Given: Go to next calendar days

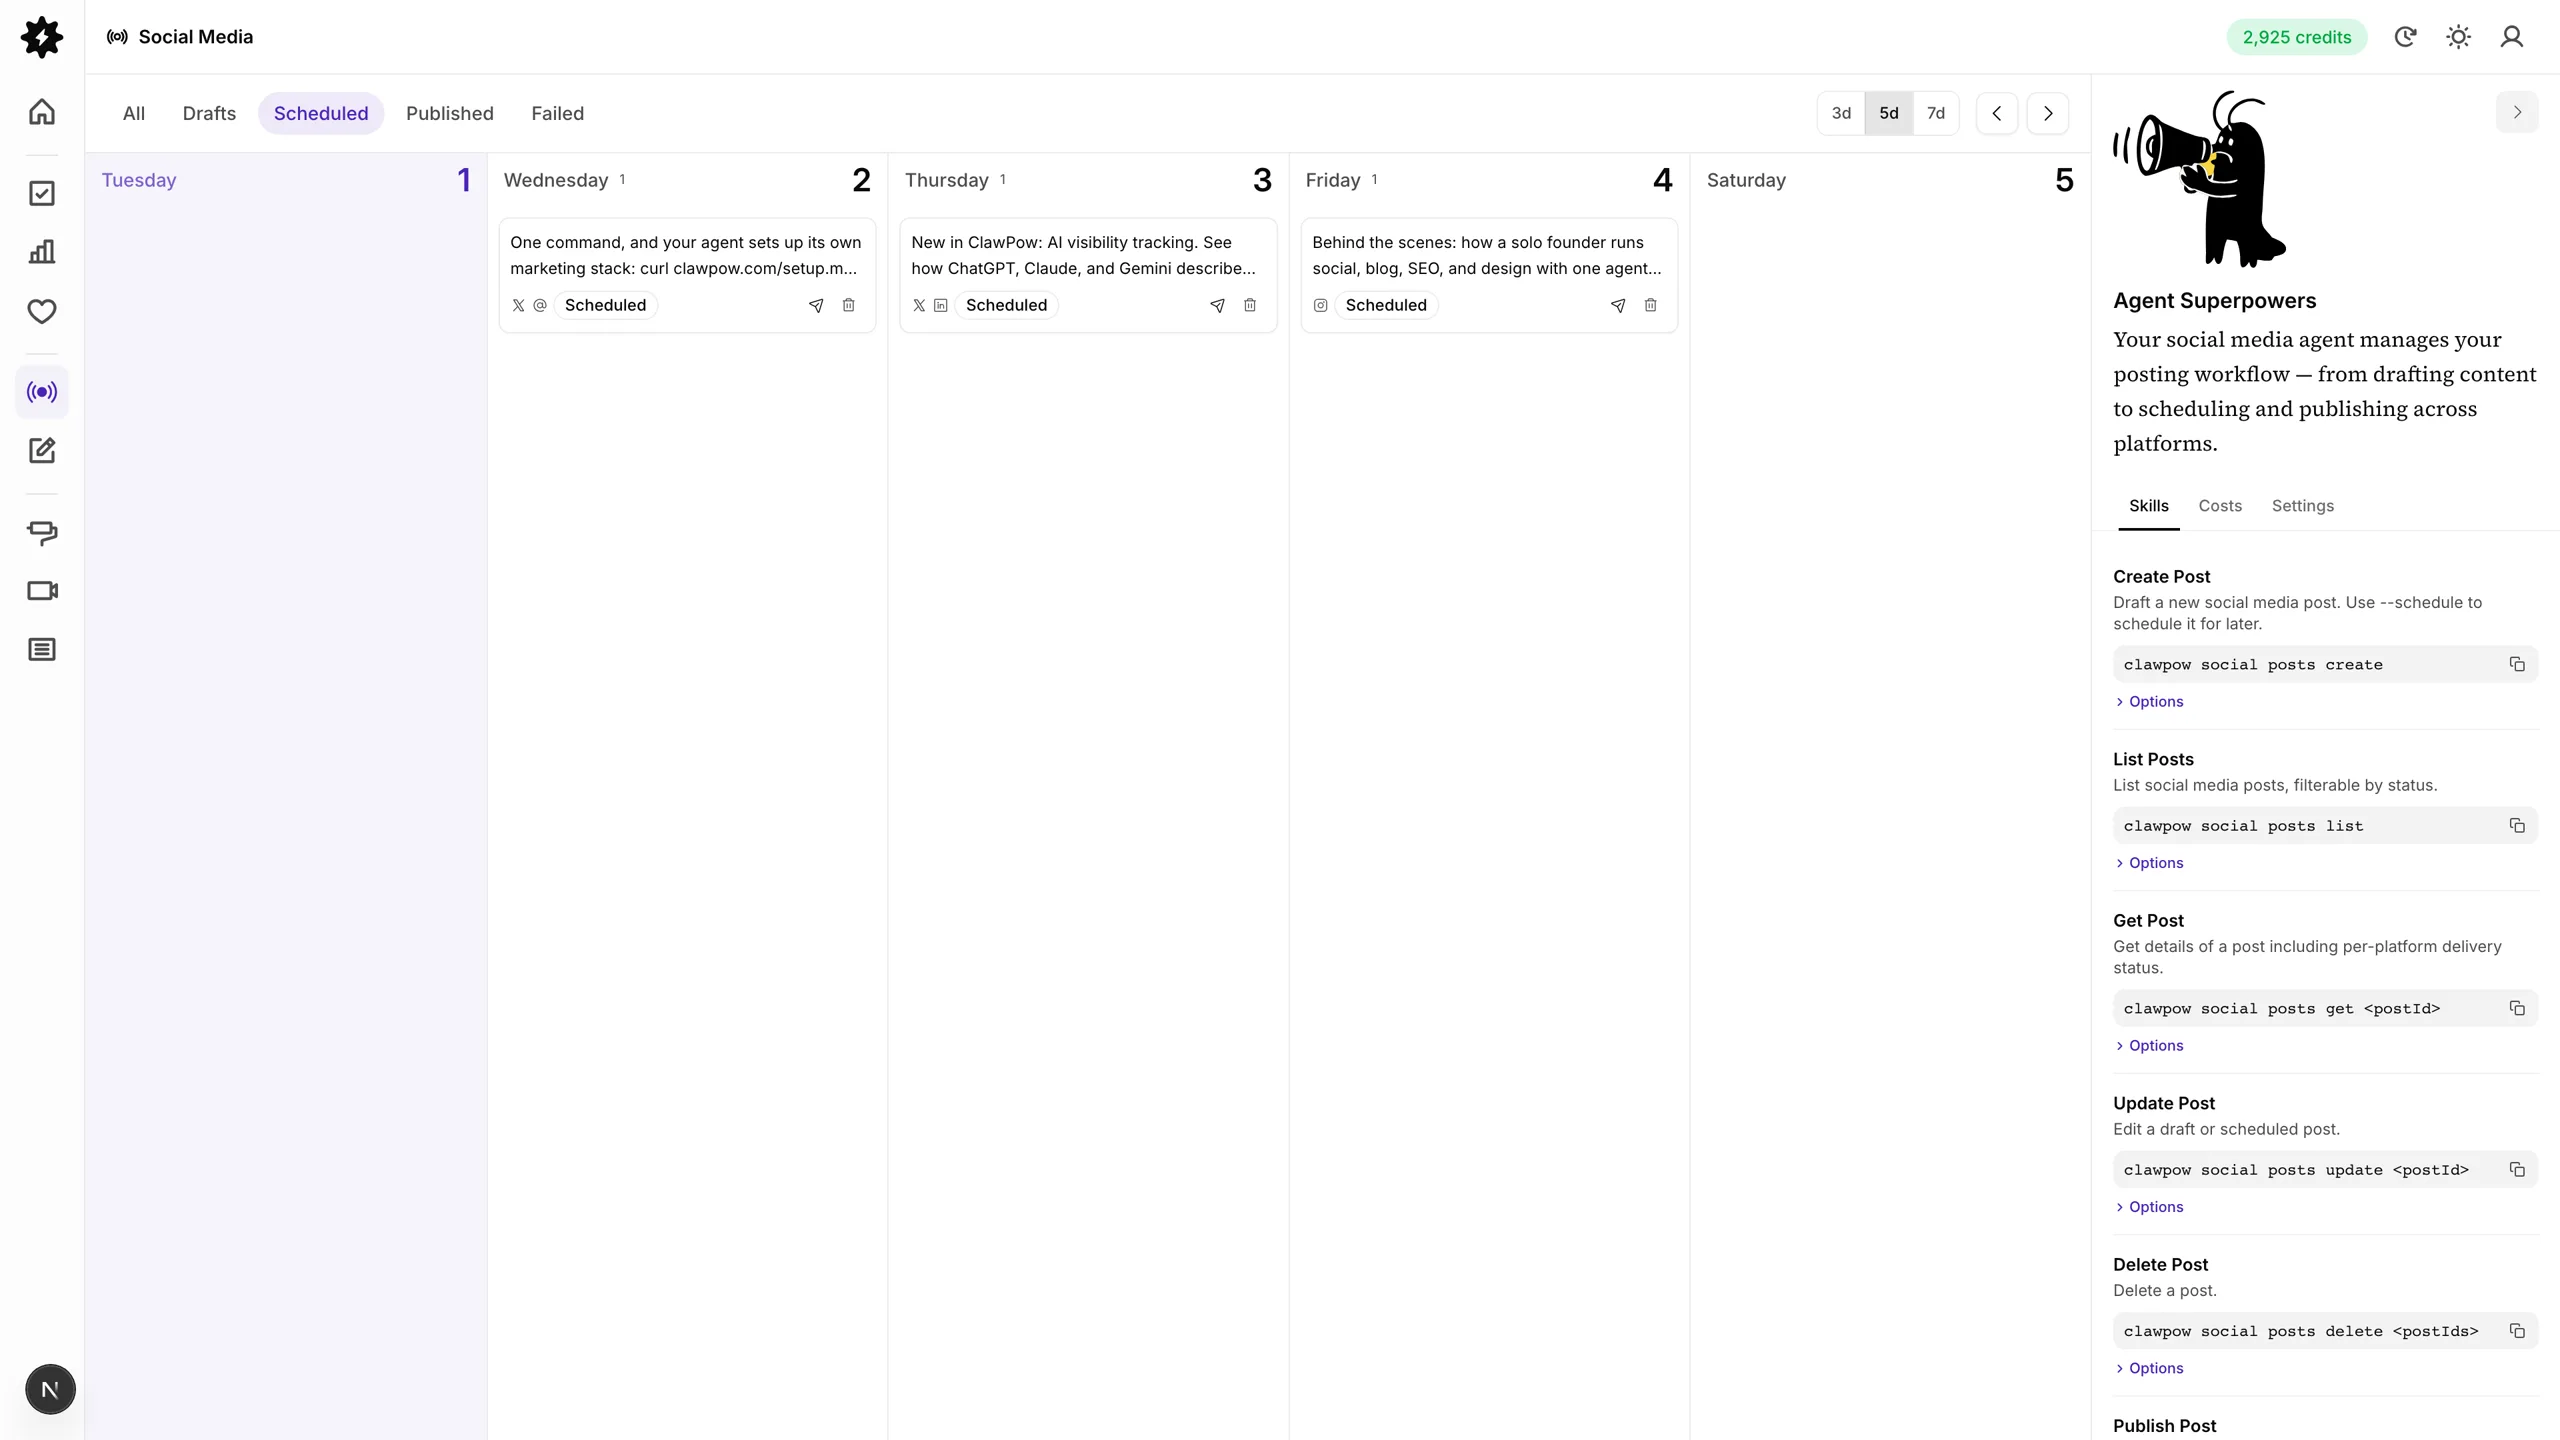Looking at the screenshot, I should point(2047,113).
